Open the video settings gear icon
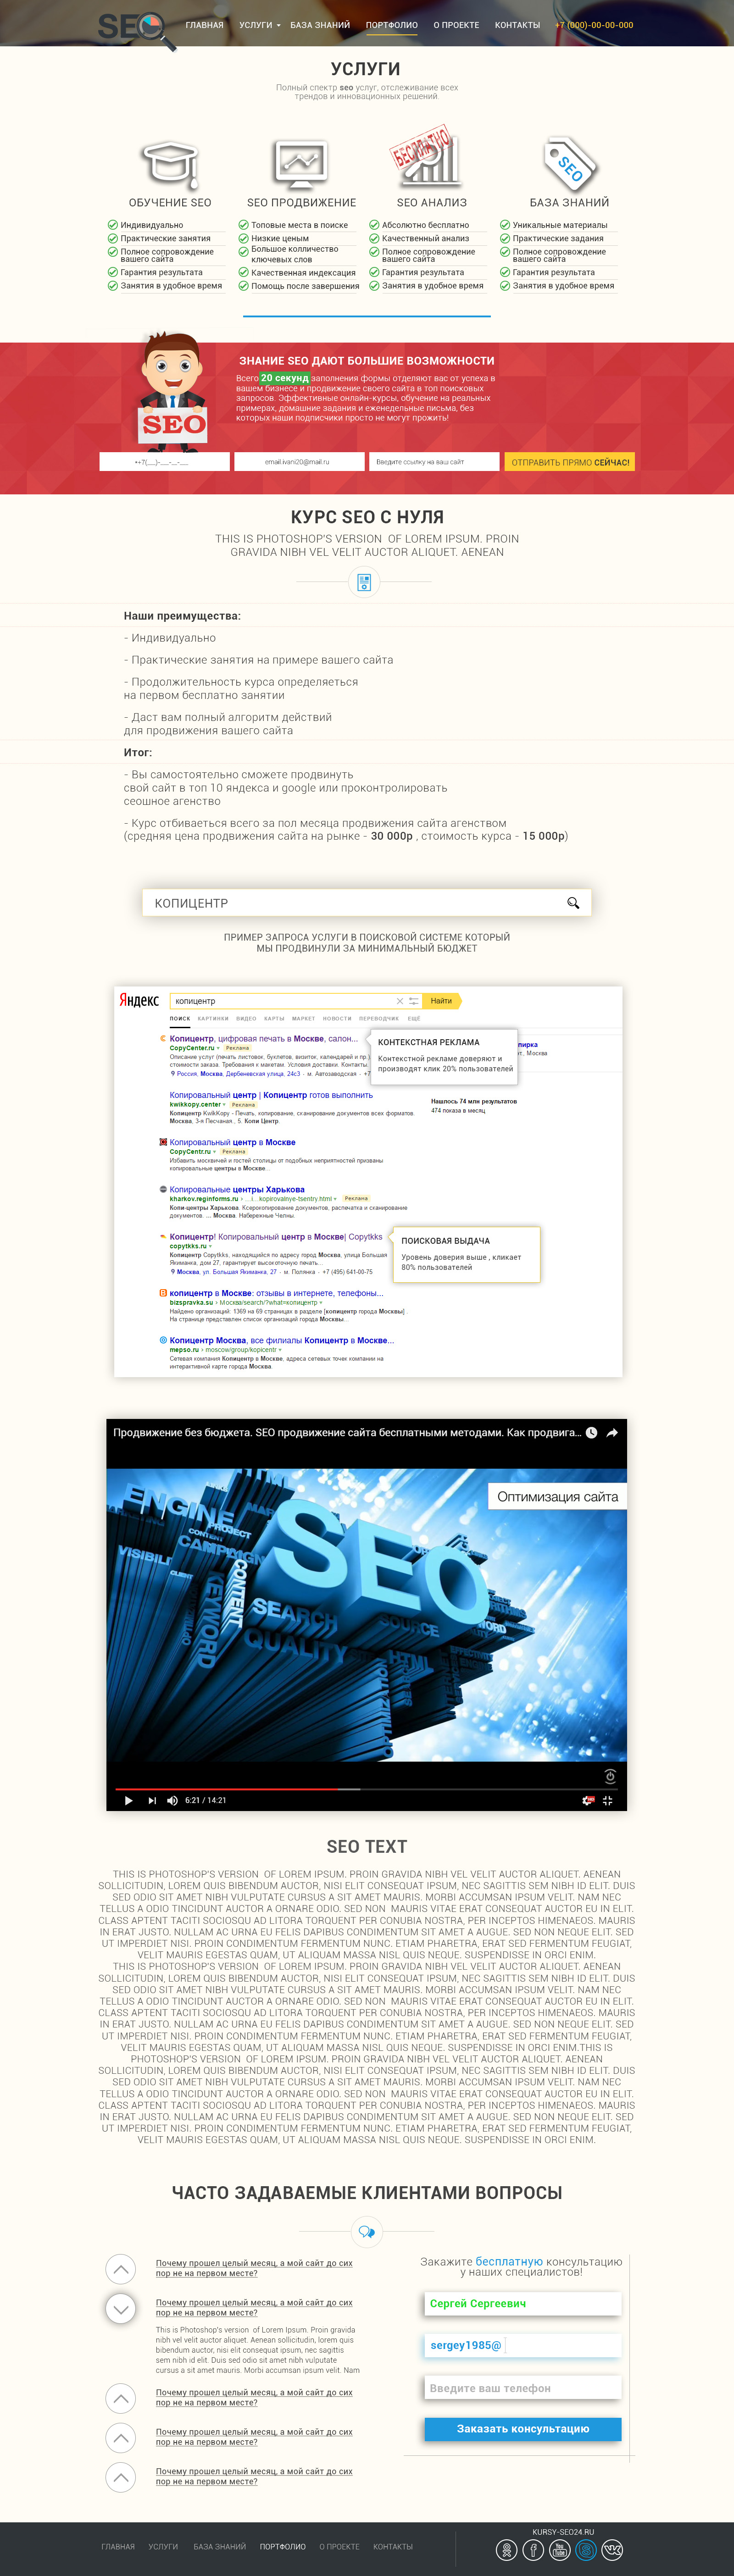This screenshot has height=2576, width=734. tap(585, 1801)
